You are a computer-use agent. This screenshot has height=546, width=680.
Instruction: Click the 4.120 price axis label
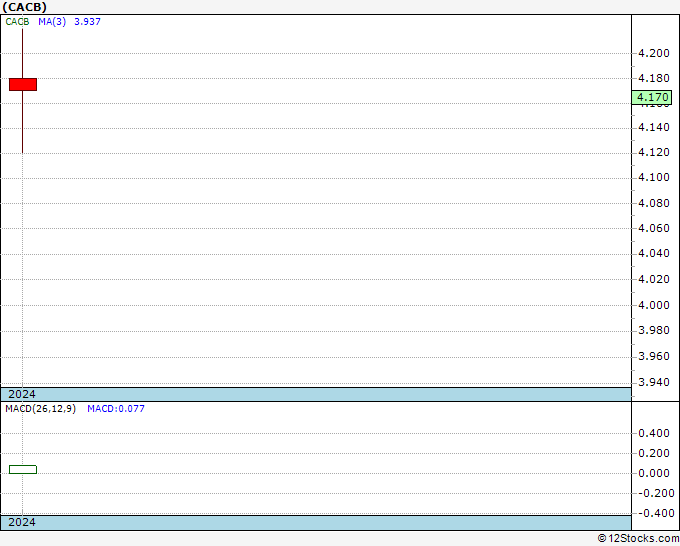coord(654,152)
